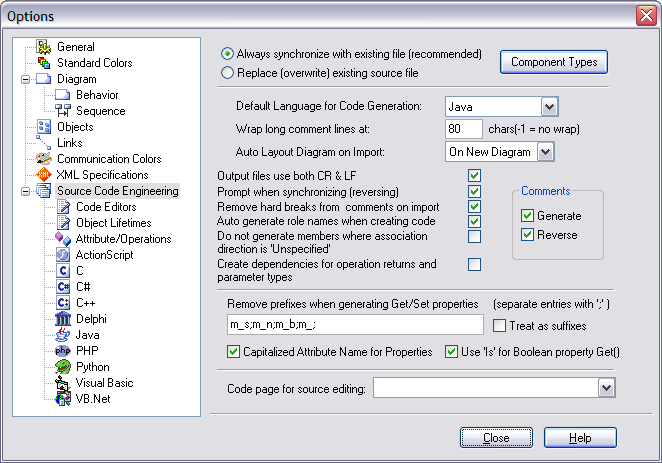Viewport: 662px width, 463px height.
Task: Select Code Editors tree item
Action: [106, 207]
